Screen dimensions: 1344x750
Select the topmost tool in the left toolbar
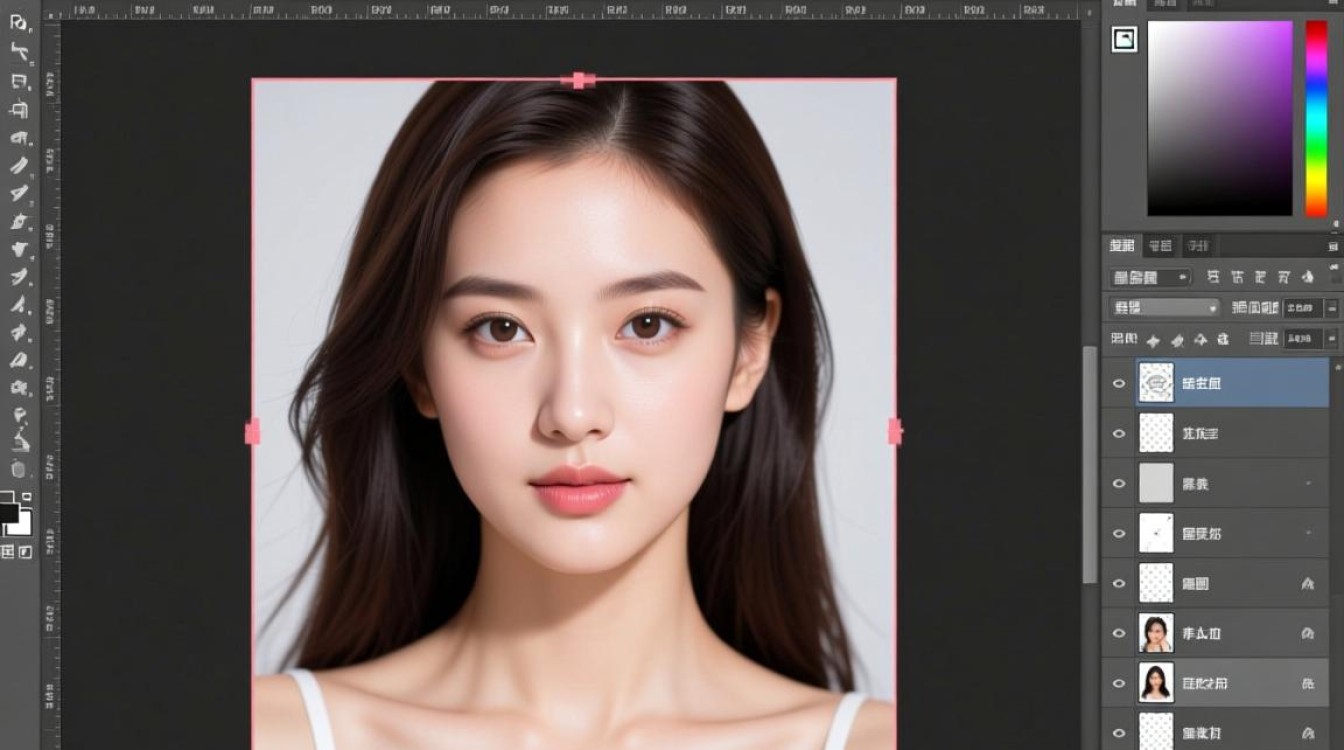(19, 22)
